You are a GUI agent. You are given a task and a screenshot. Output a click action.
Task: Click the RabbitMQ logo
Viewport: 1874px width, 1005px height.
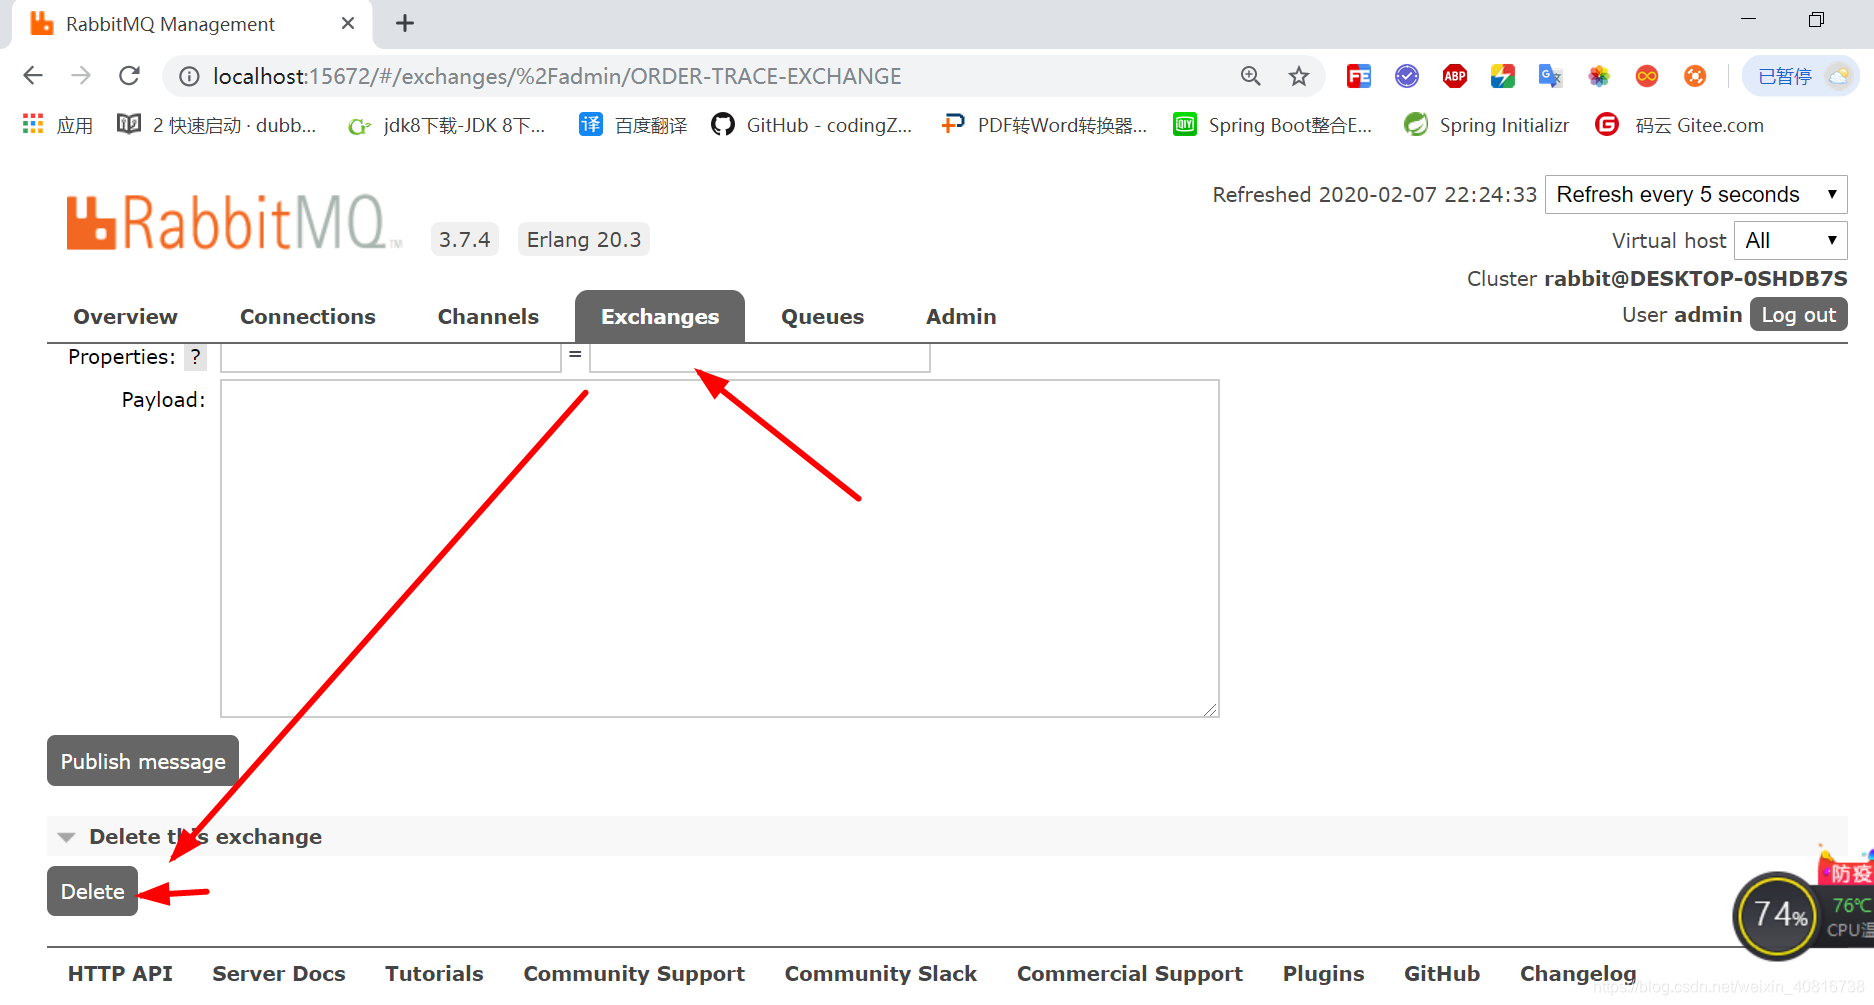[x=234, y=222]
